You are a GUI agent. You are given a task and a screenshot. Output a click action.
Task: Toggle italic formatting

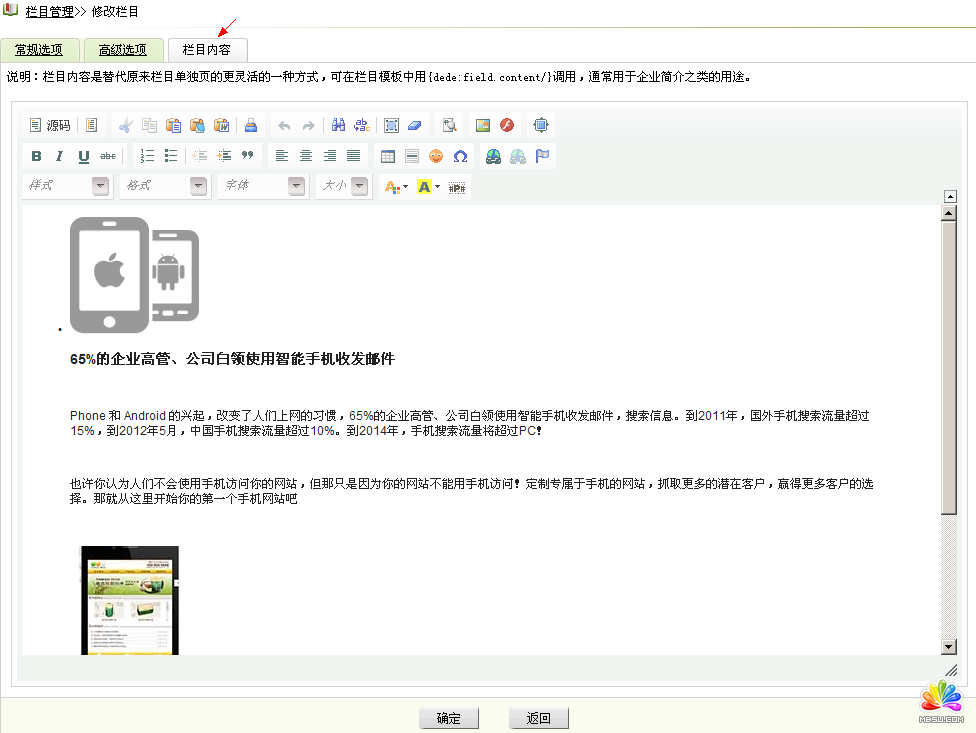[x=59, y=156]
